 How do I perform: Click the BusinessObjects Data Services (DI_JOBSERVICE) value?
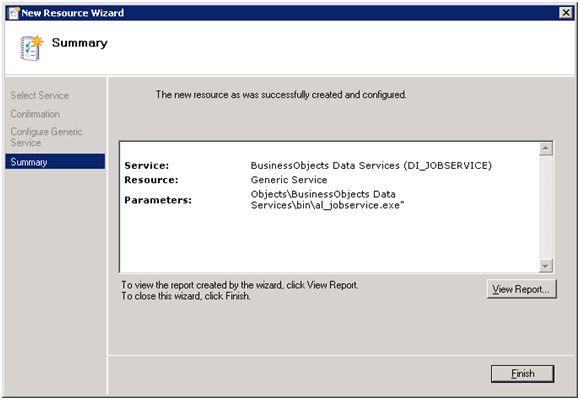[371, 165]
